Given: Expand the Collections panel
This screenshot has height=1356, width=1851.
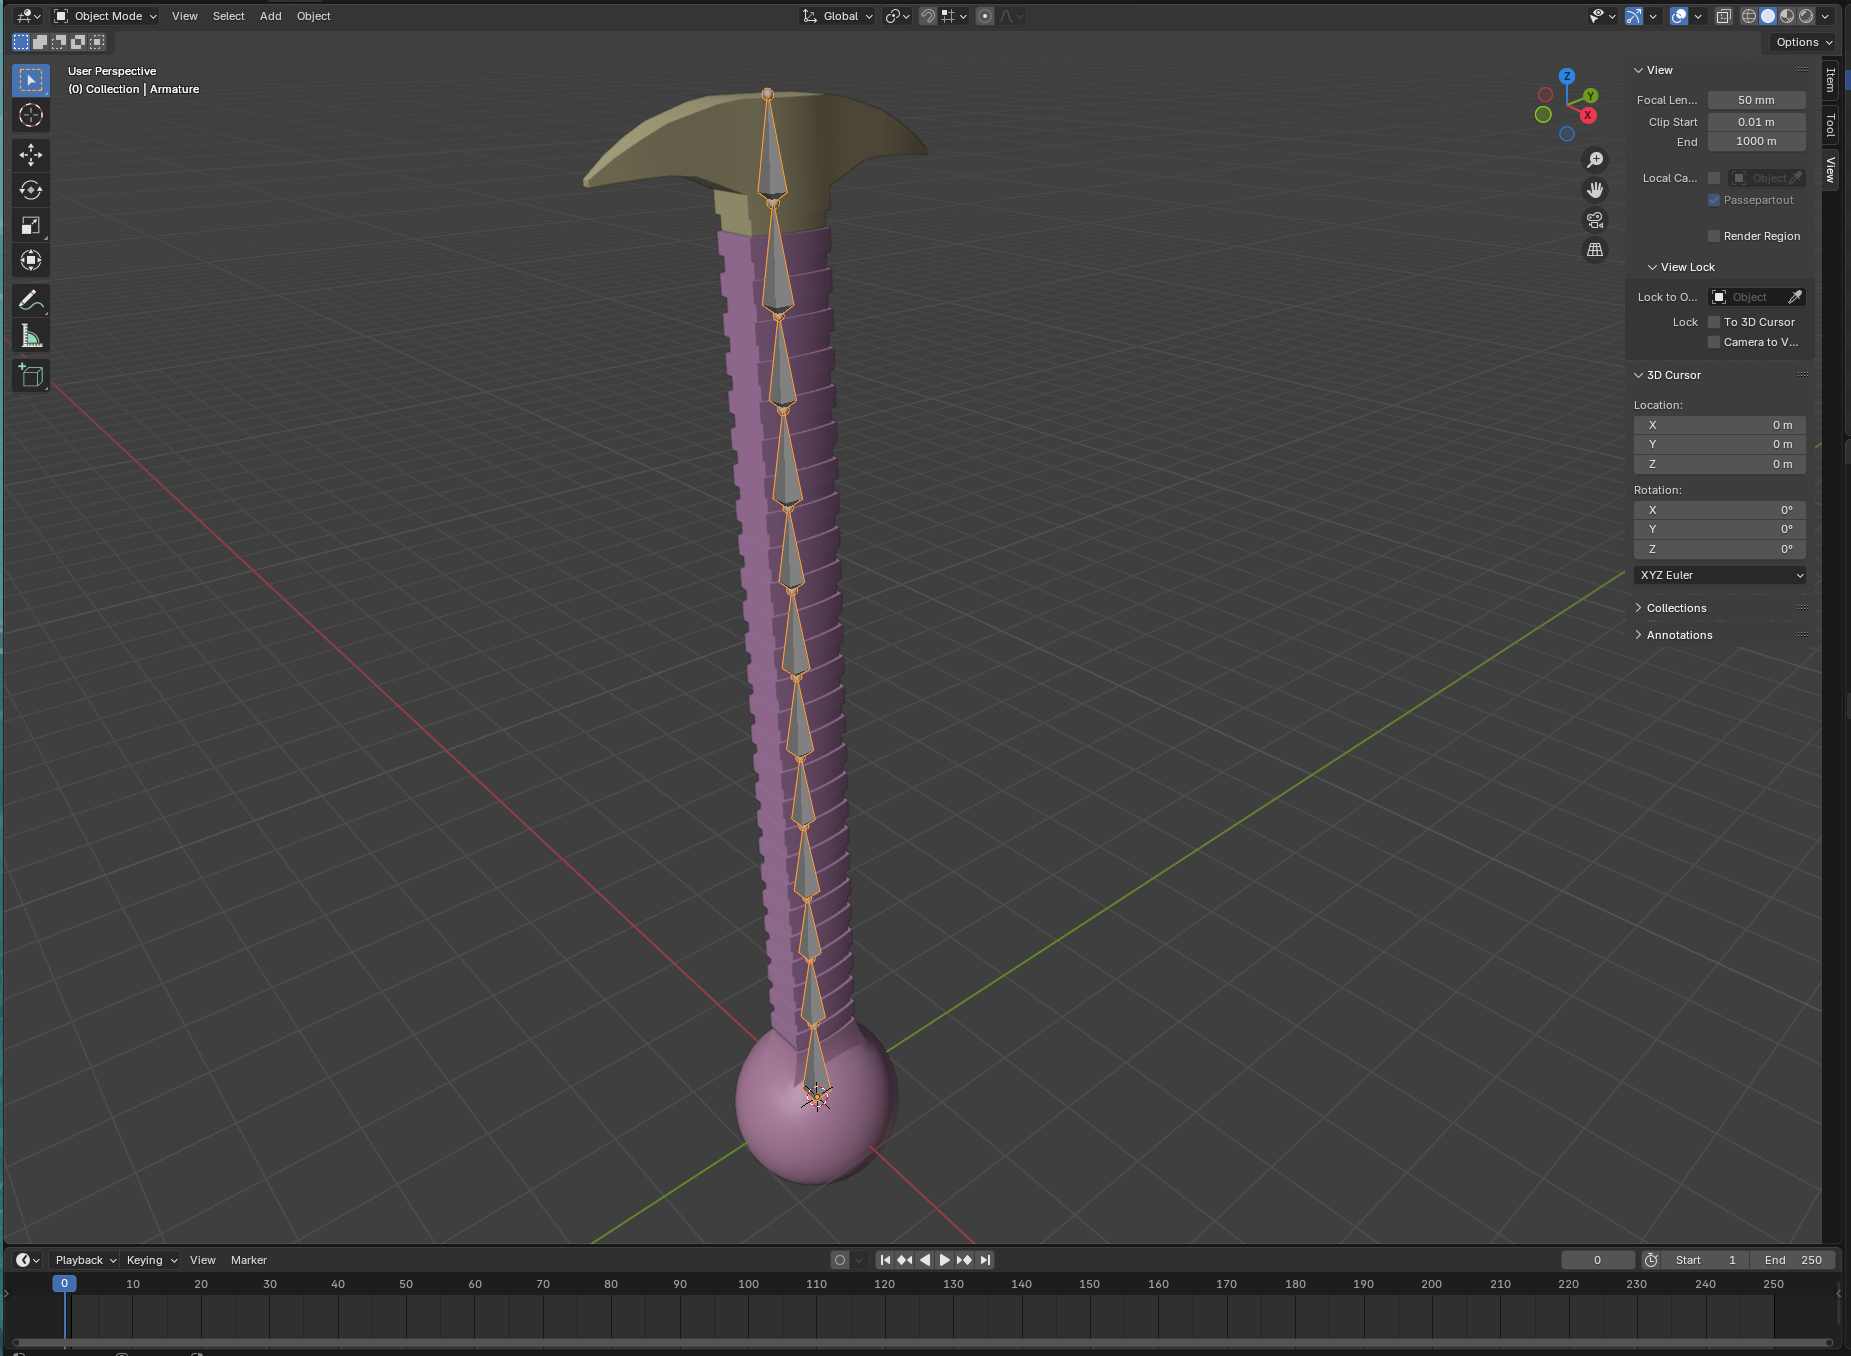Looking at the screenshot, I should 1677,608.
